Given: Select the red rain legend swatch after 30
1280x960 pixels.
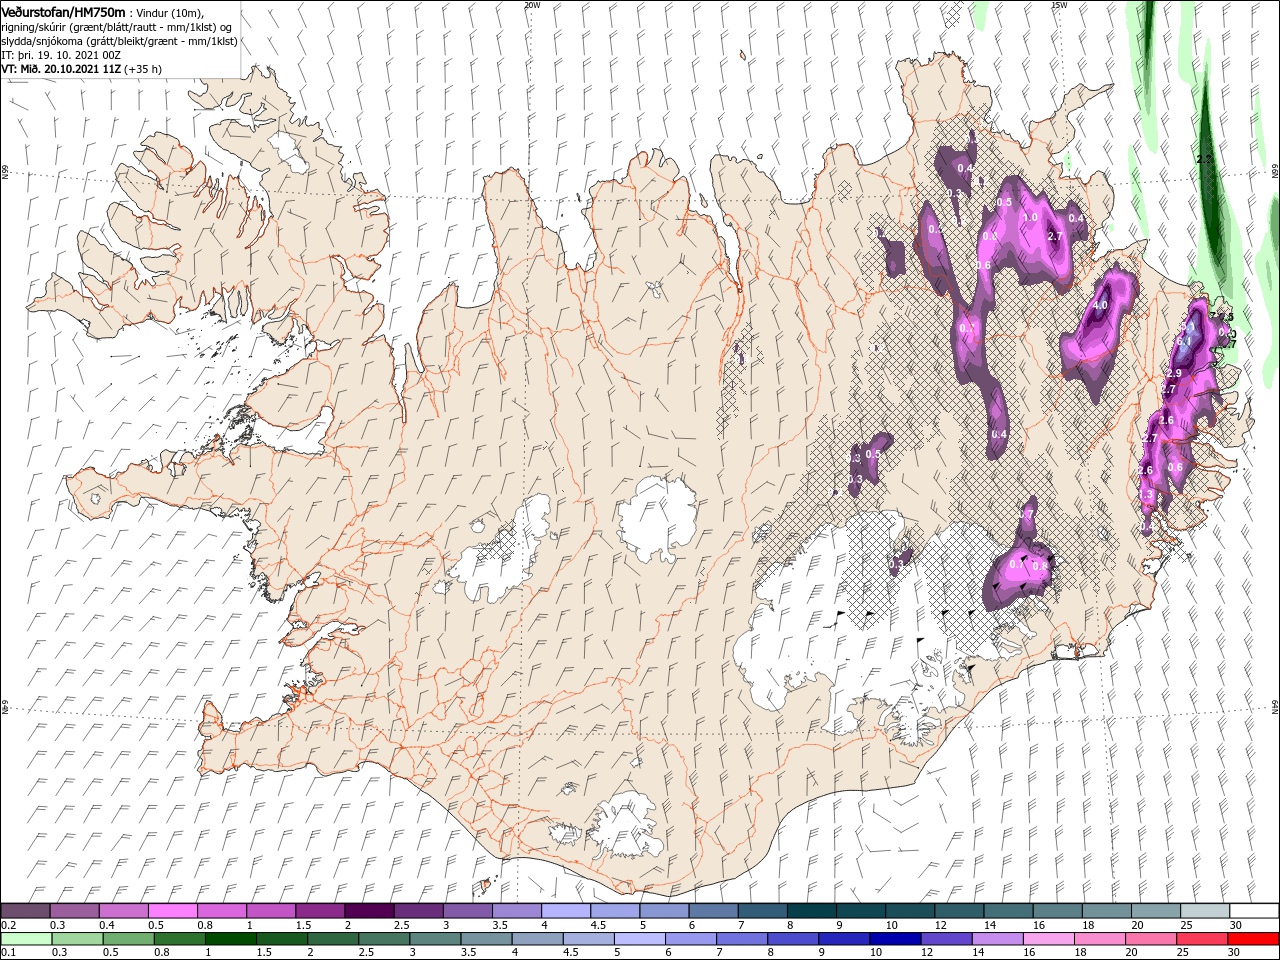Looking at the screenshot, I should pos(1253,939).
